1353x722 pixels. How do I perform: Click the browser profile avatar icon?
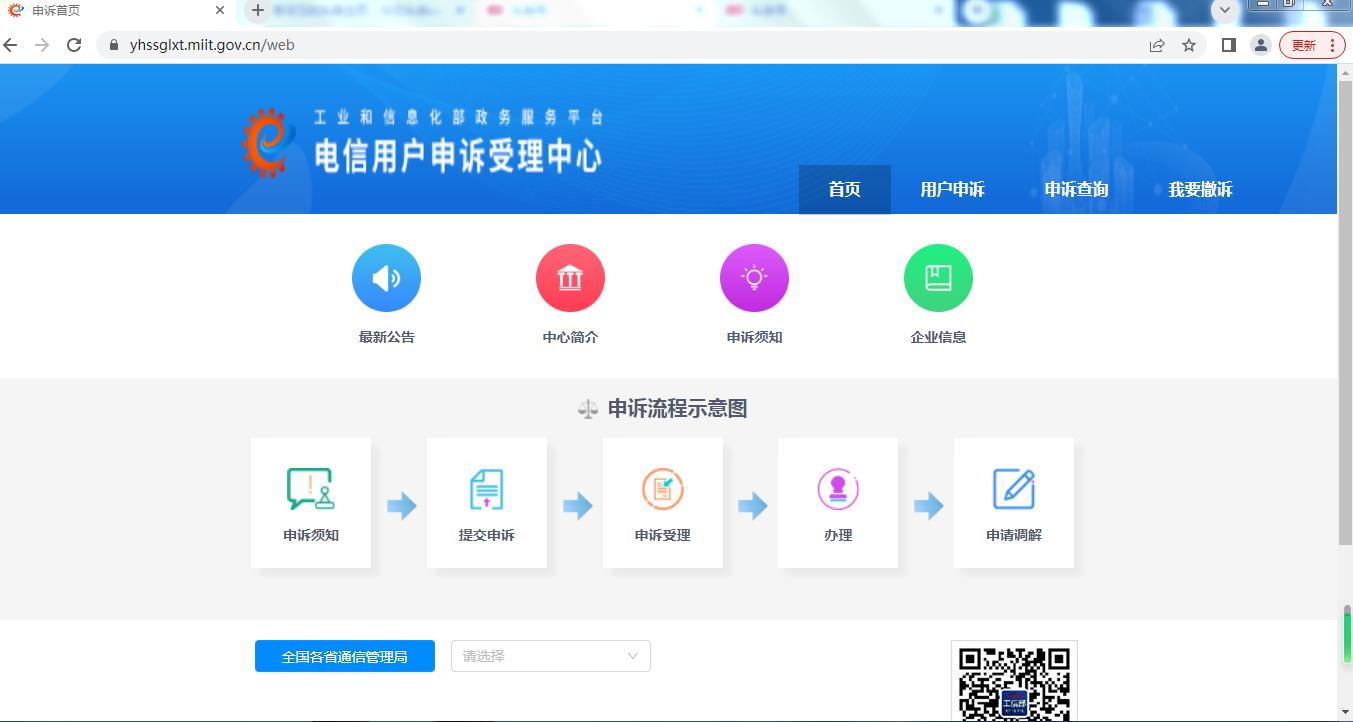tap(1260, 44)
